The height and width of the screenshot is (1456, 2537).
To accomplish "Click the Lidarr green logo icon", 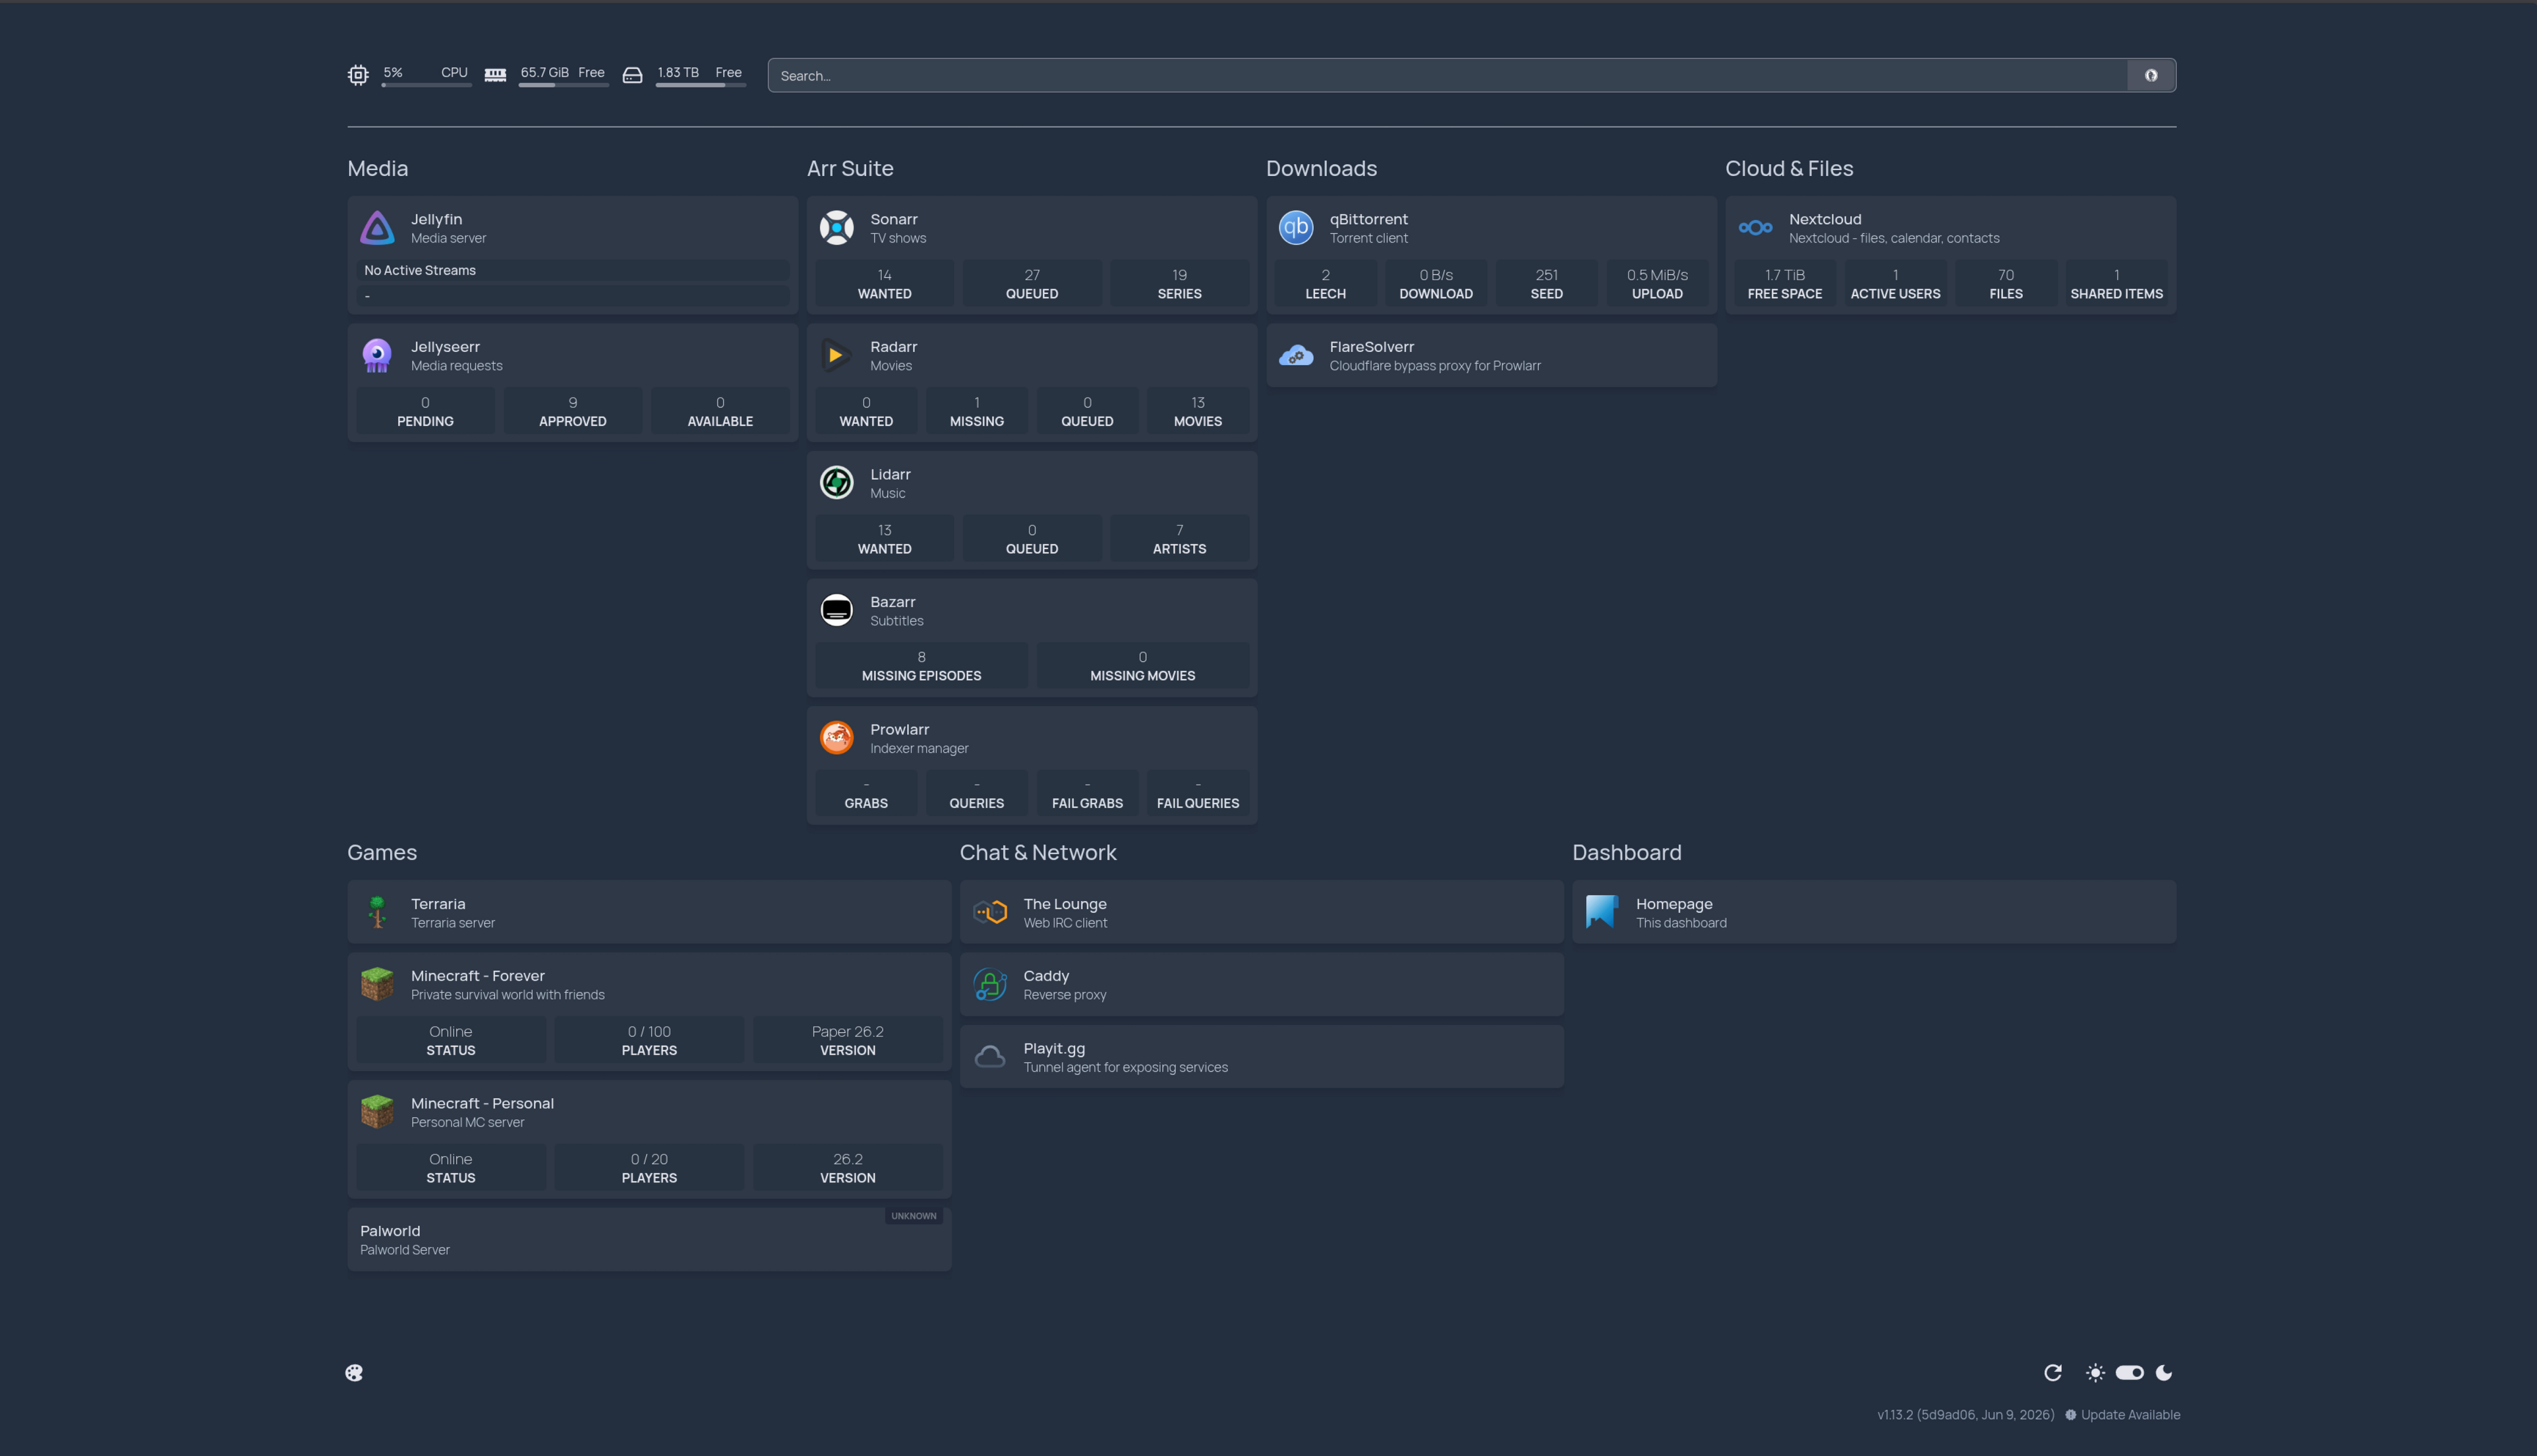I will [836, 483].
